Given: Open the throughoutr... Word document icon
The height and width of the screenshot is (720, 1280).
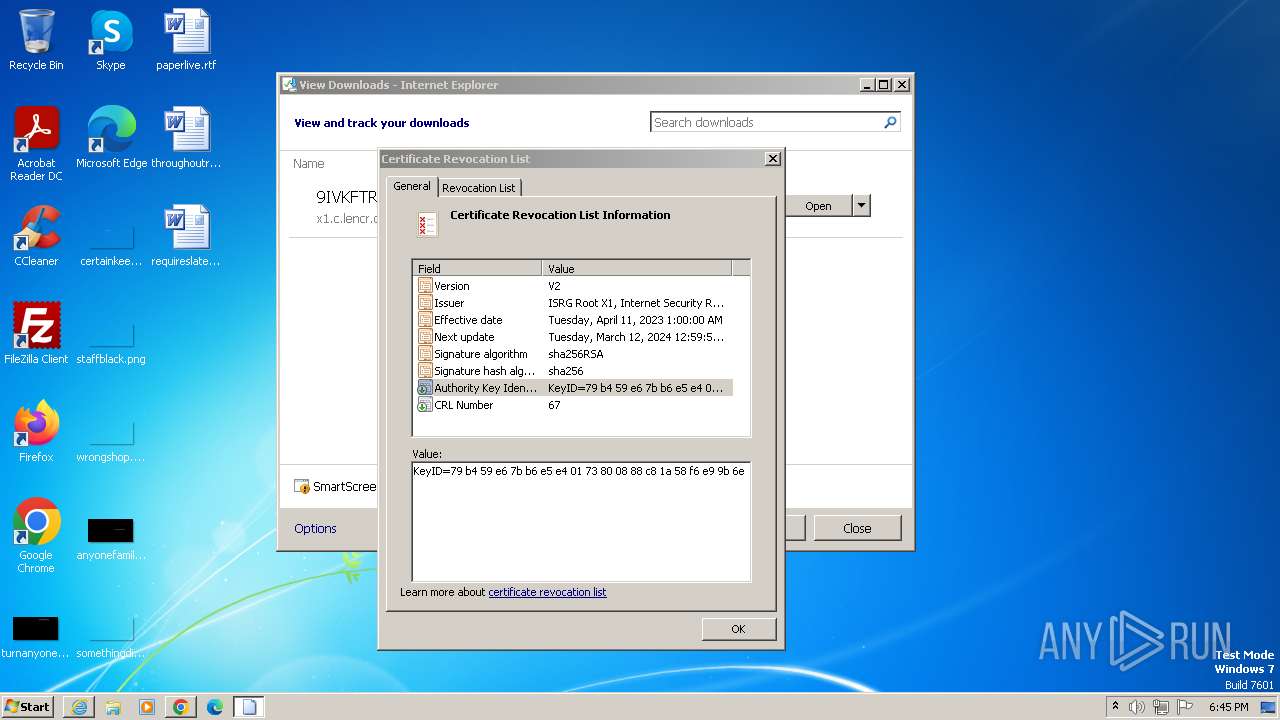Looking at the screenshot, I should click(186, 137).
